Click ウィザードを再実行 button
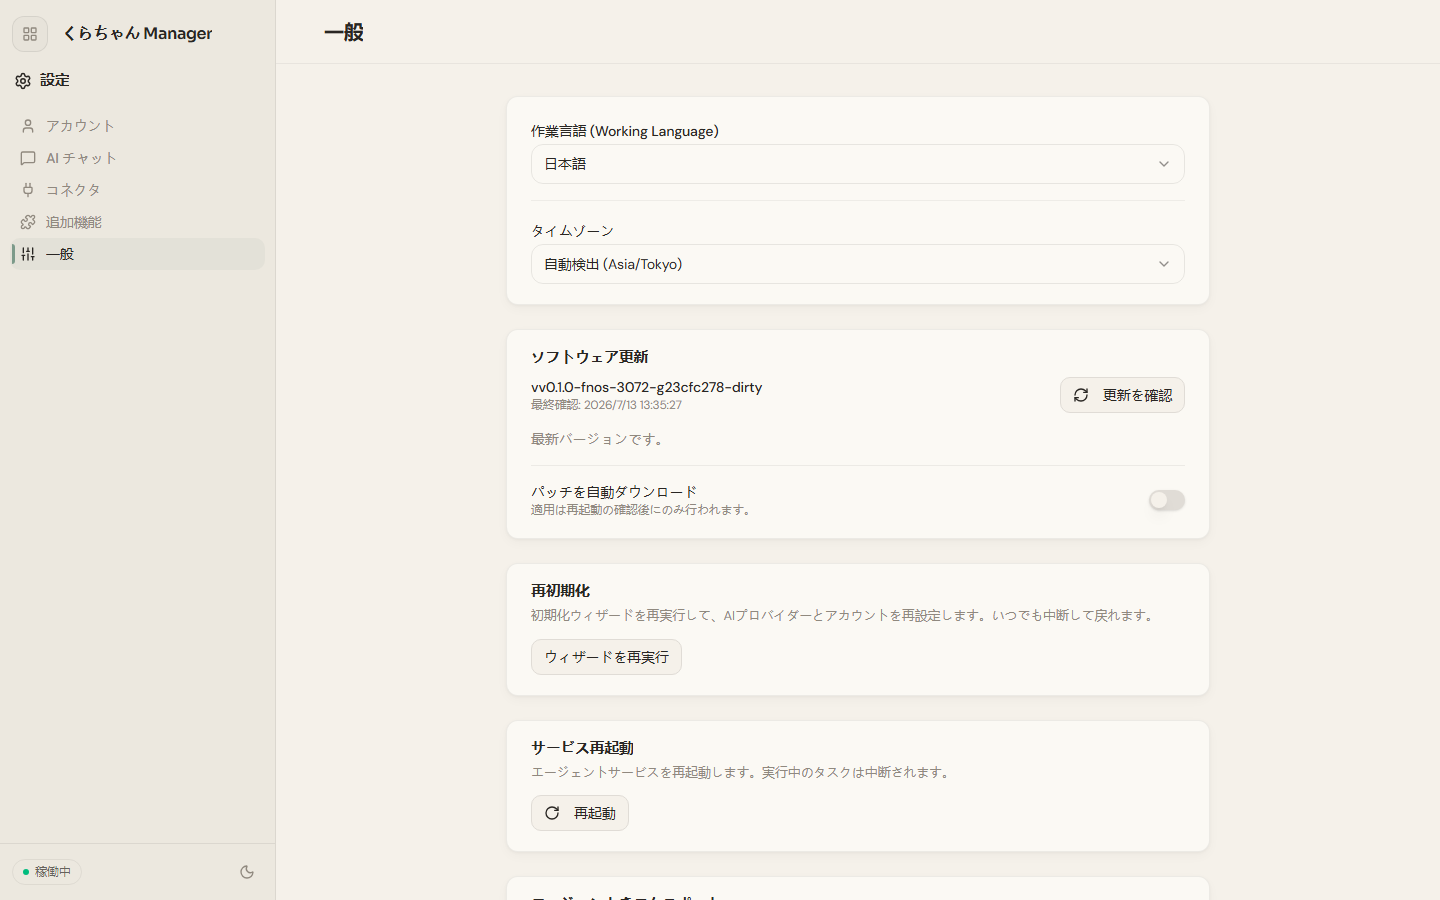The height and width of the screenshot is (900, 1440). coord(606,657)
